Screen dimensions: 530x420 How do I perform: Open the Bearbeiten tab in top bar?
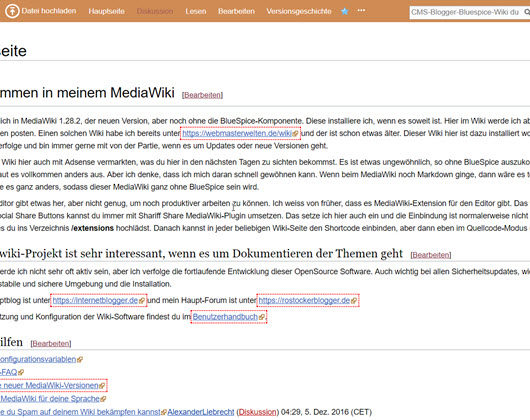(x=236, y=11)
